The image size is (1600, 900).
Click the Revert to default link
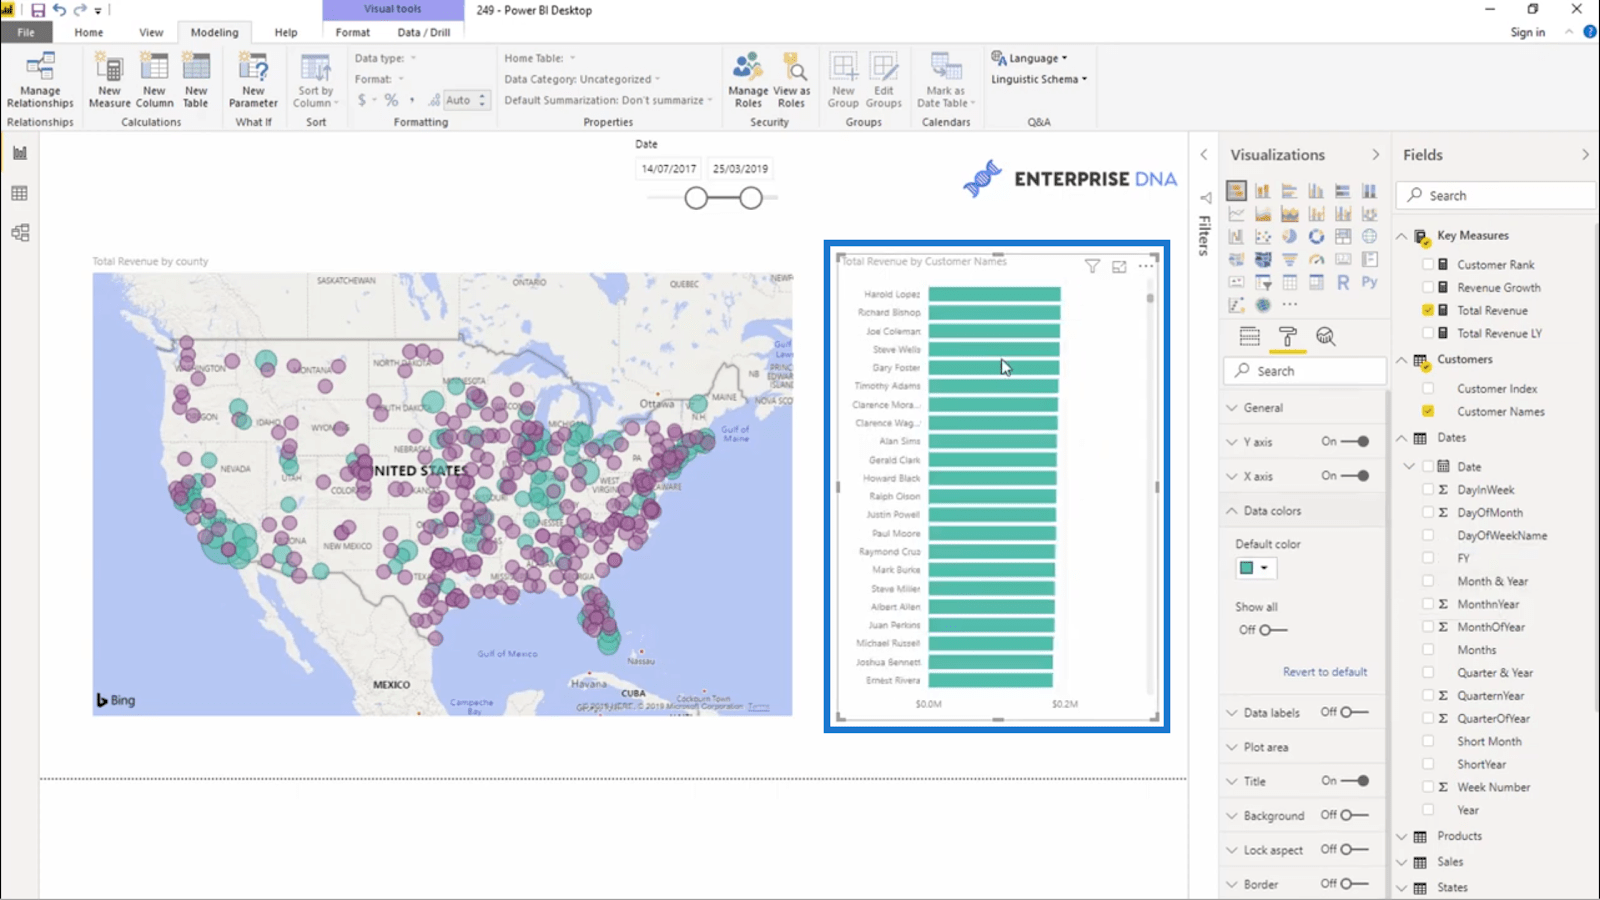(x=1324, y=672)
